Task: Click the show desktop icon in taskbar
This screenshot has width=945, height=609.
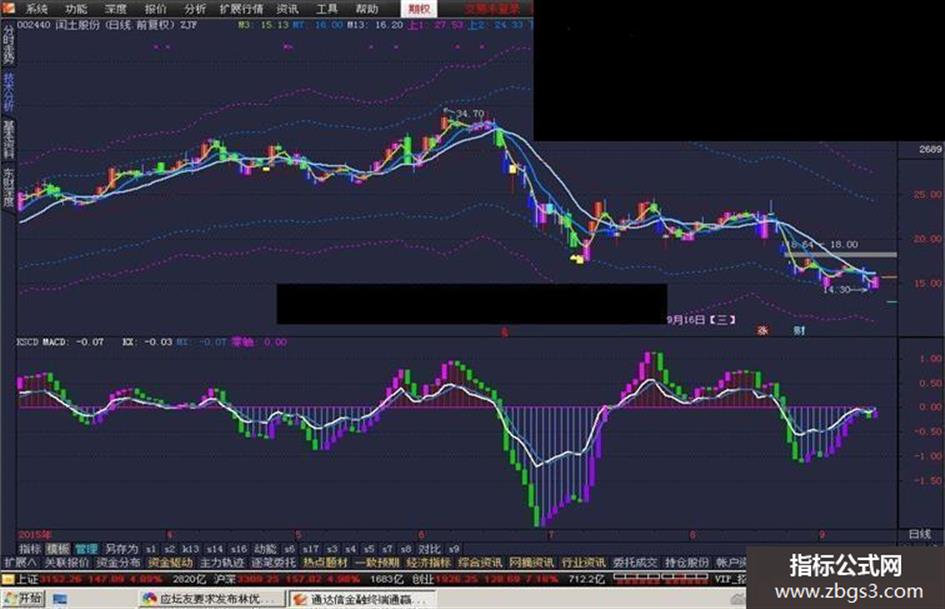Action: pyautogui.click(x=60, y=599)
